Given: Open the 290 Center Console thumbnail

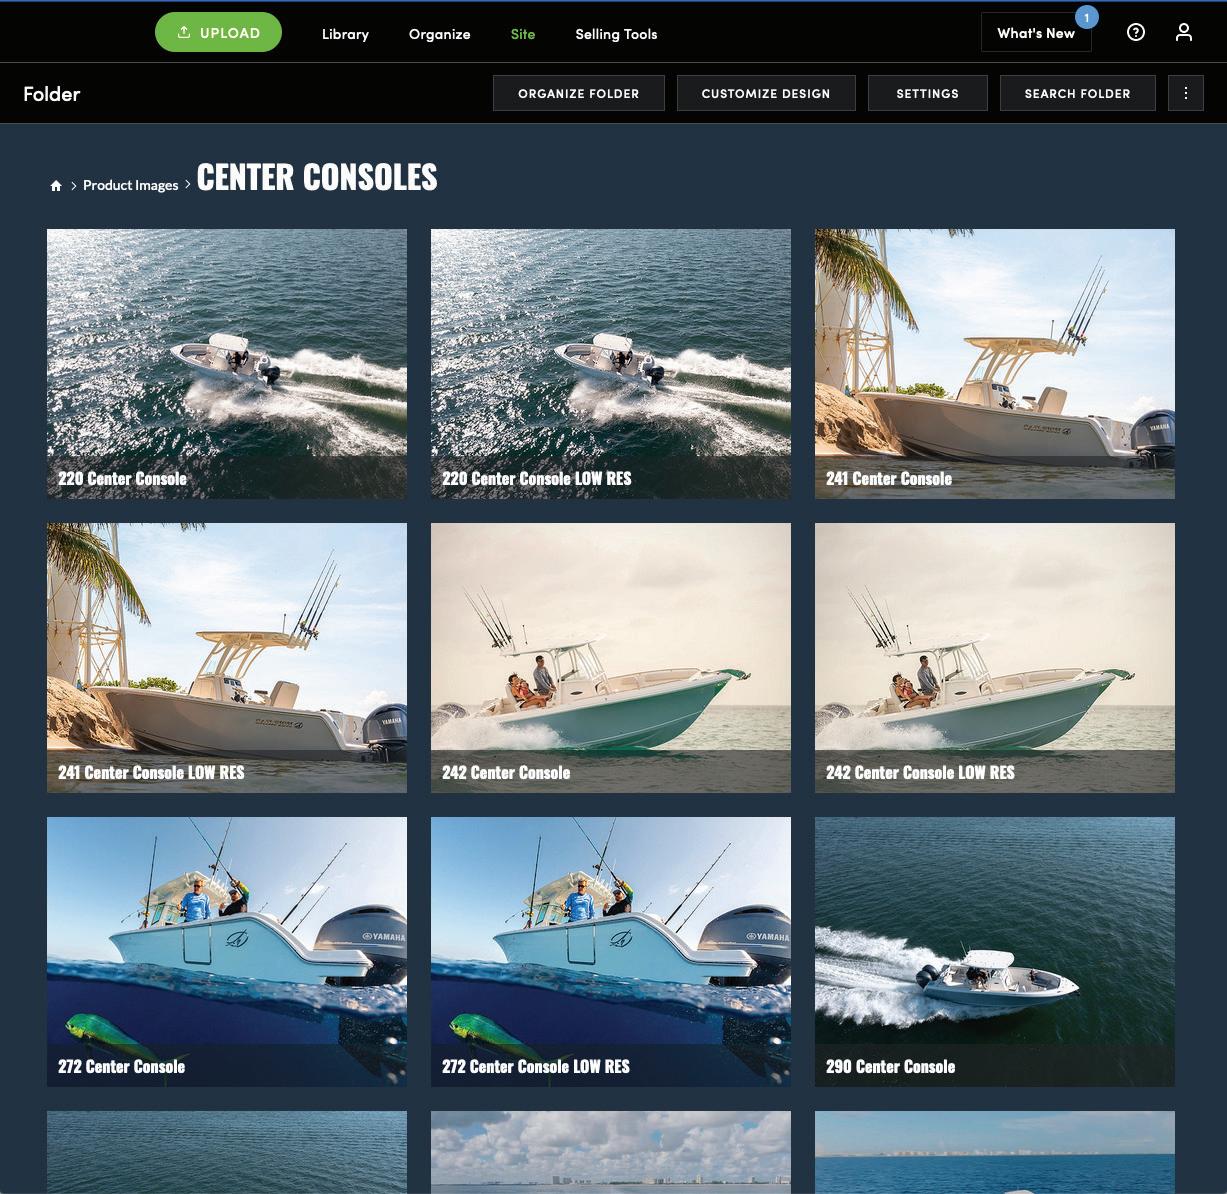Looking at the screenshot, I should coord(995,952).
